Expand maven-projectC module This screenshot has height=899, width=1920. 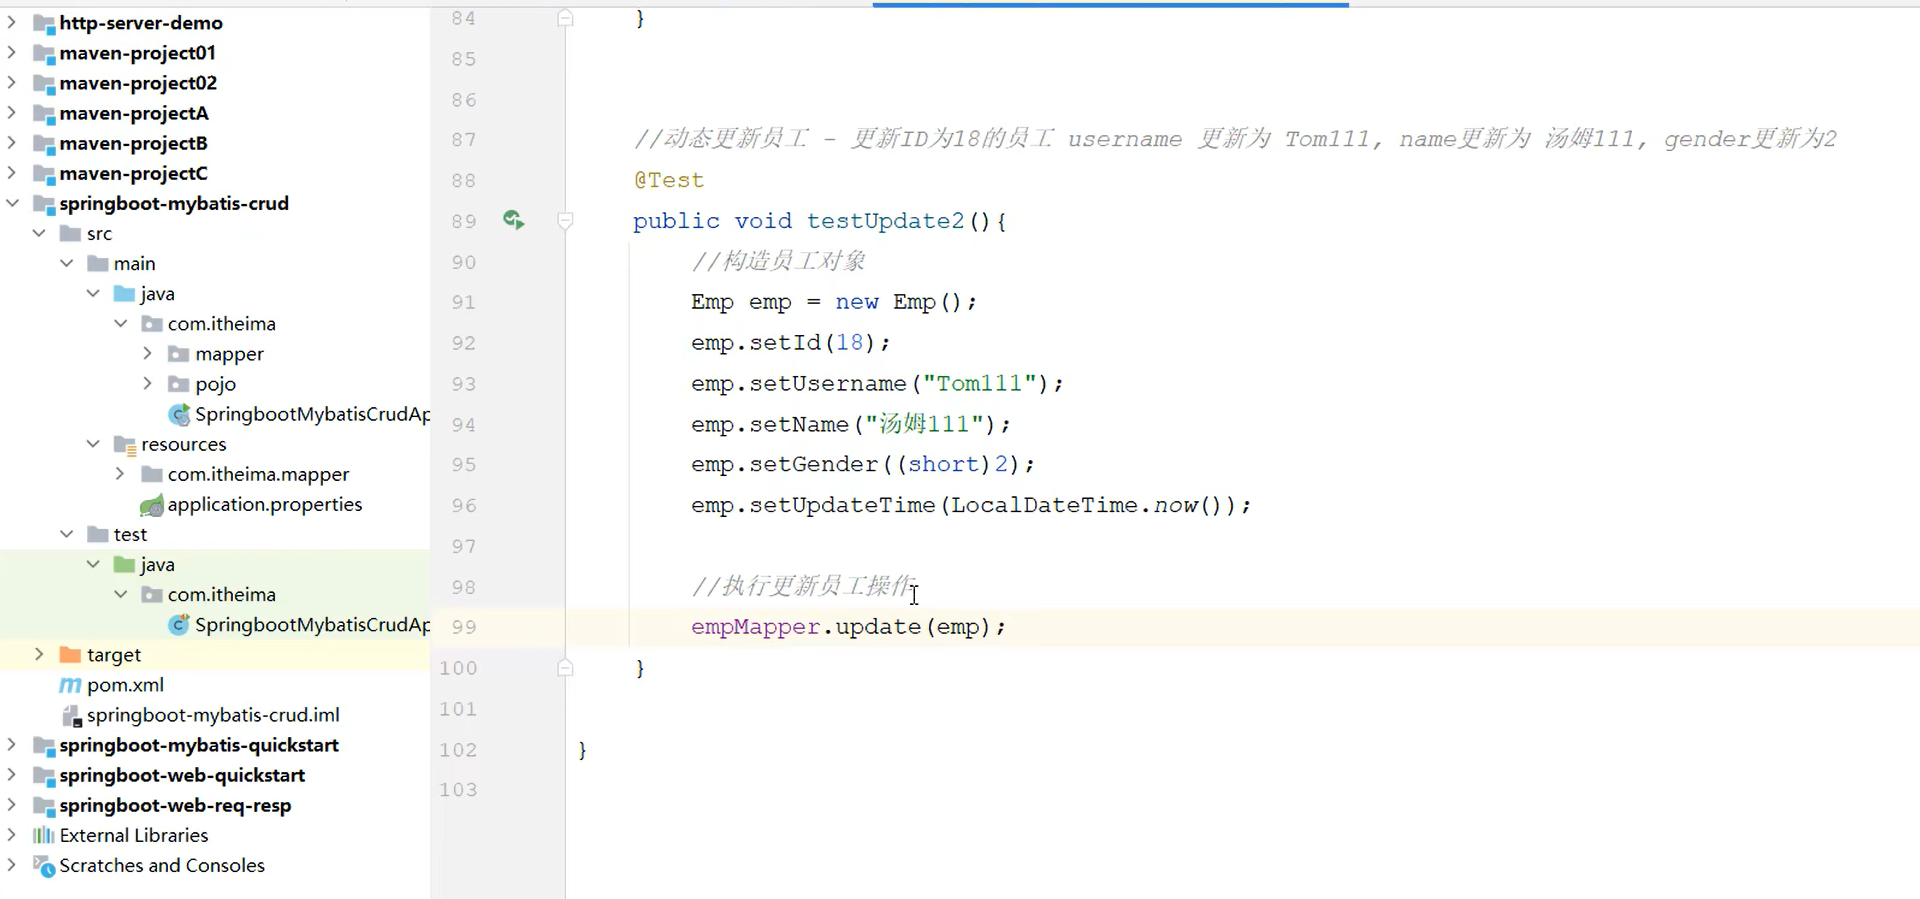point(12,172)
